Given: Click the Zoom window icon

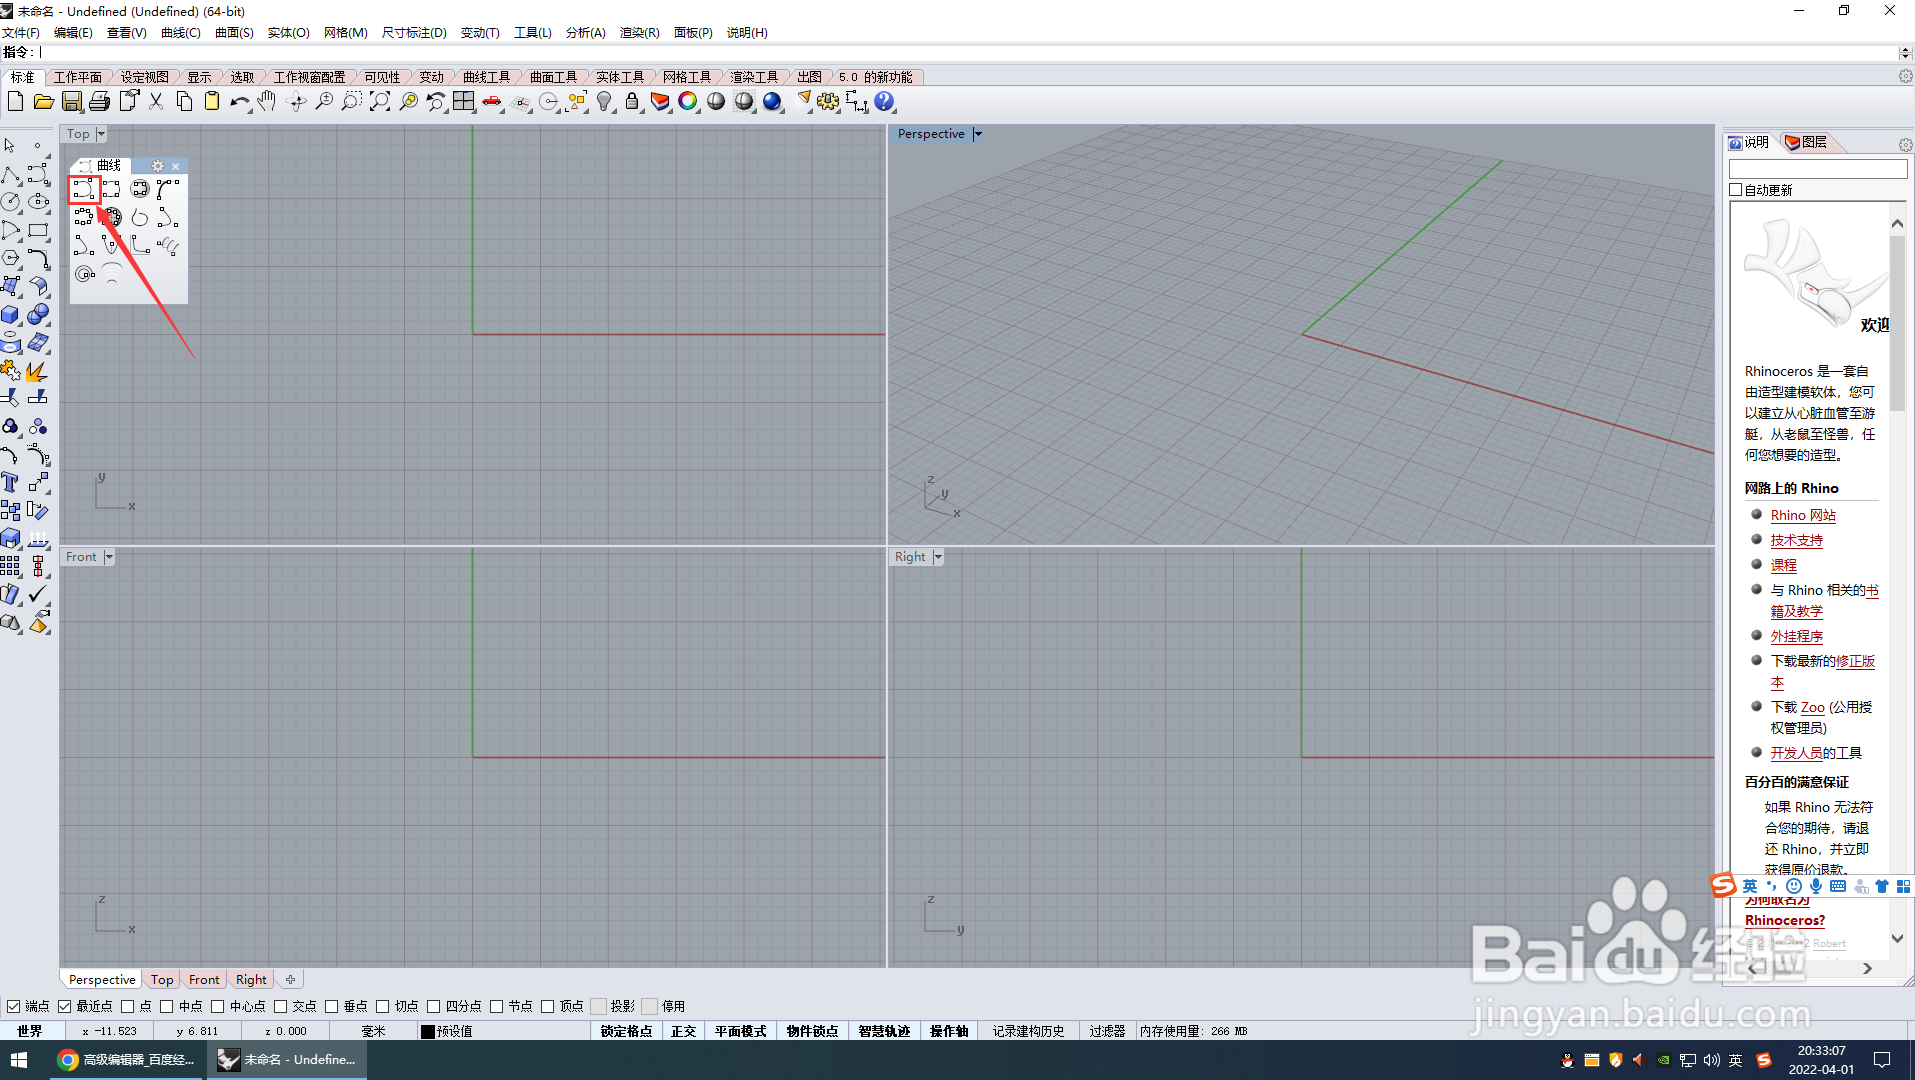Looking at the screenshot, I should [352, 101].
